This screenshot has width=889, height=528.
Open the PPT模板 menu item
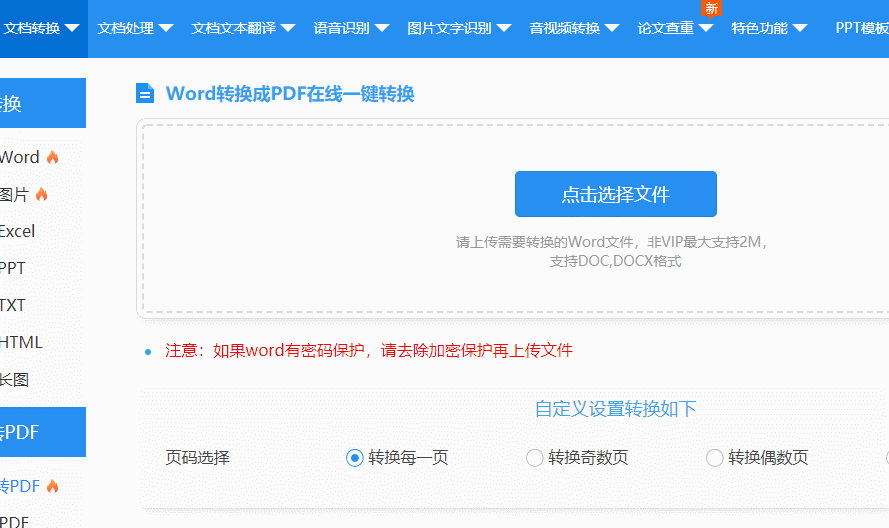click(862, 28)
